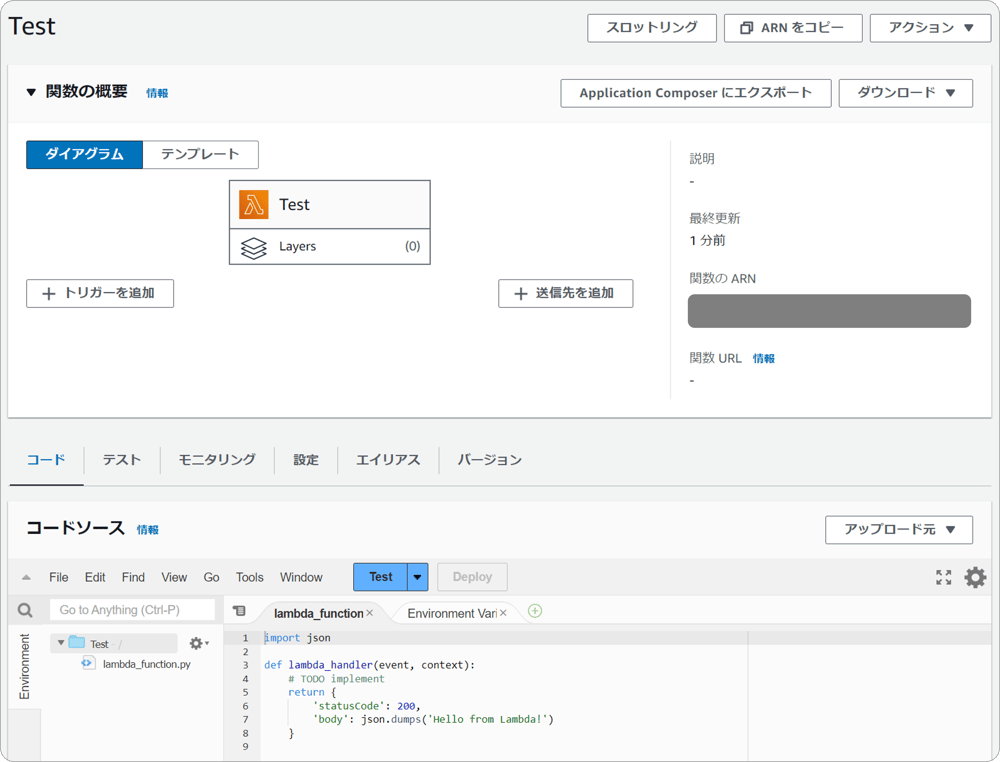
Task: Open the 情報 link beside 関数 URL
Action: click(763, 358)
